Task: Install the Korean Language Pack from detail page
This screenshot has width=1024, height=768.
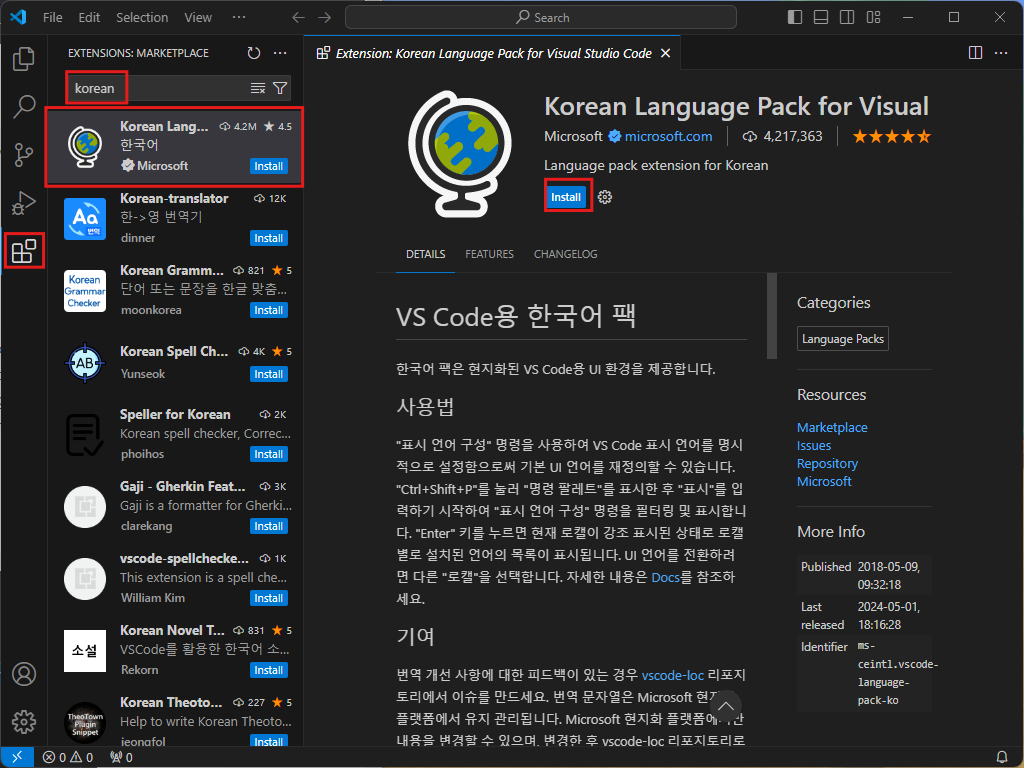Action: [566, 197]
